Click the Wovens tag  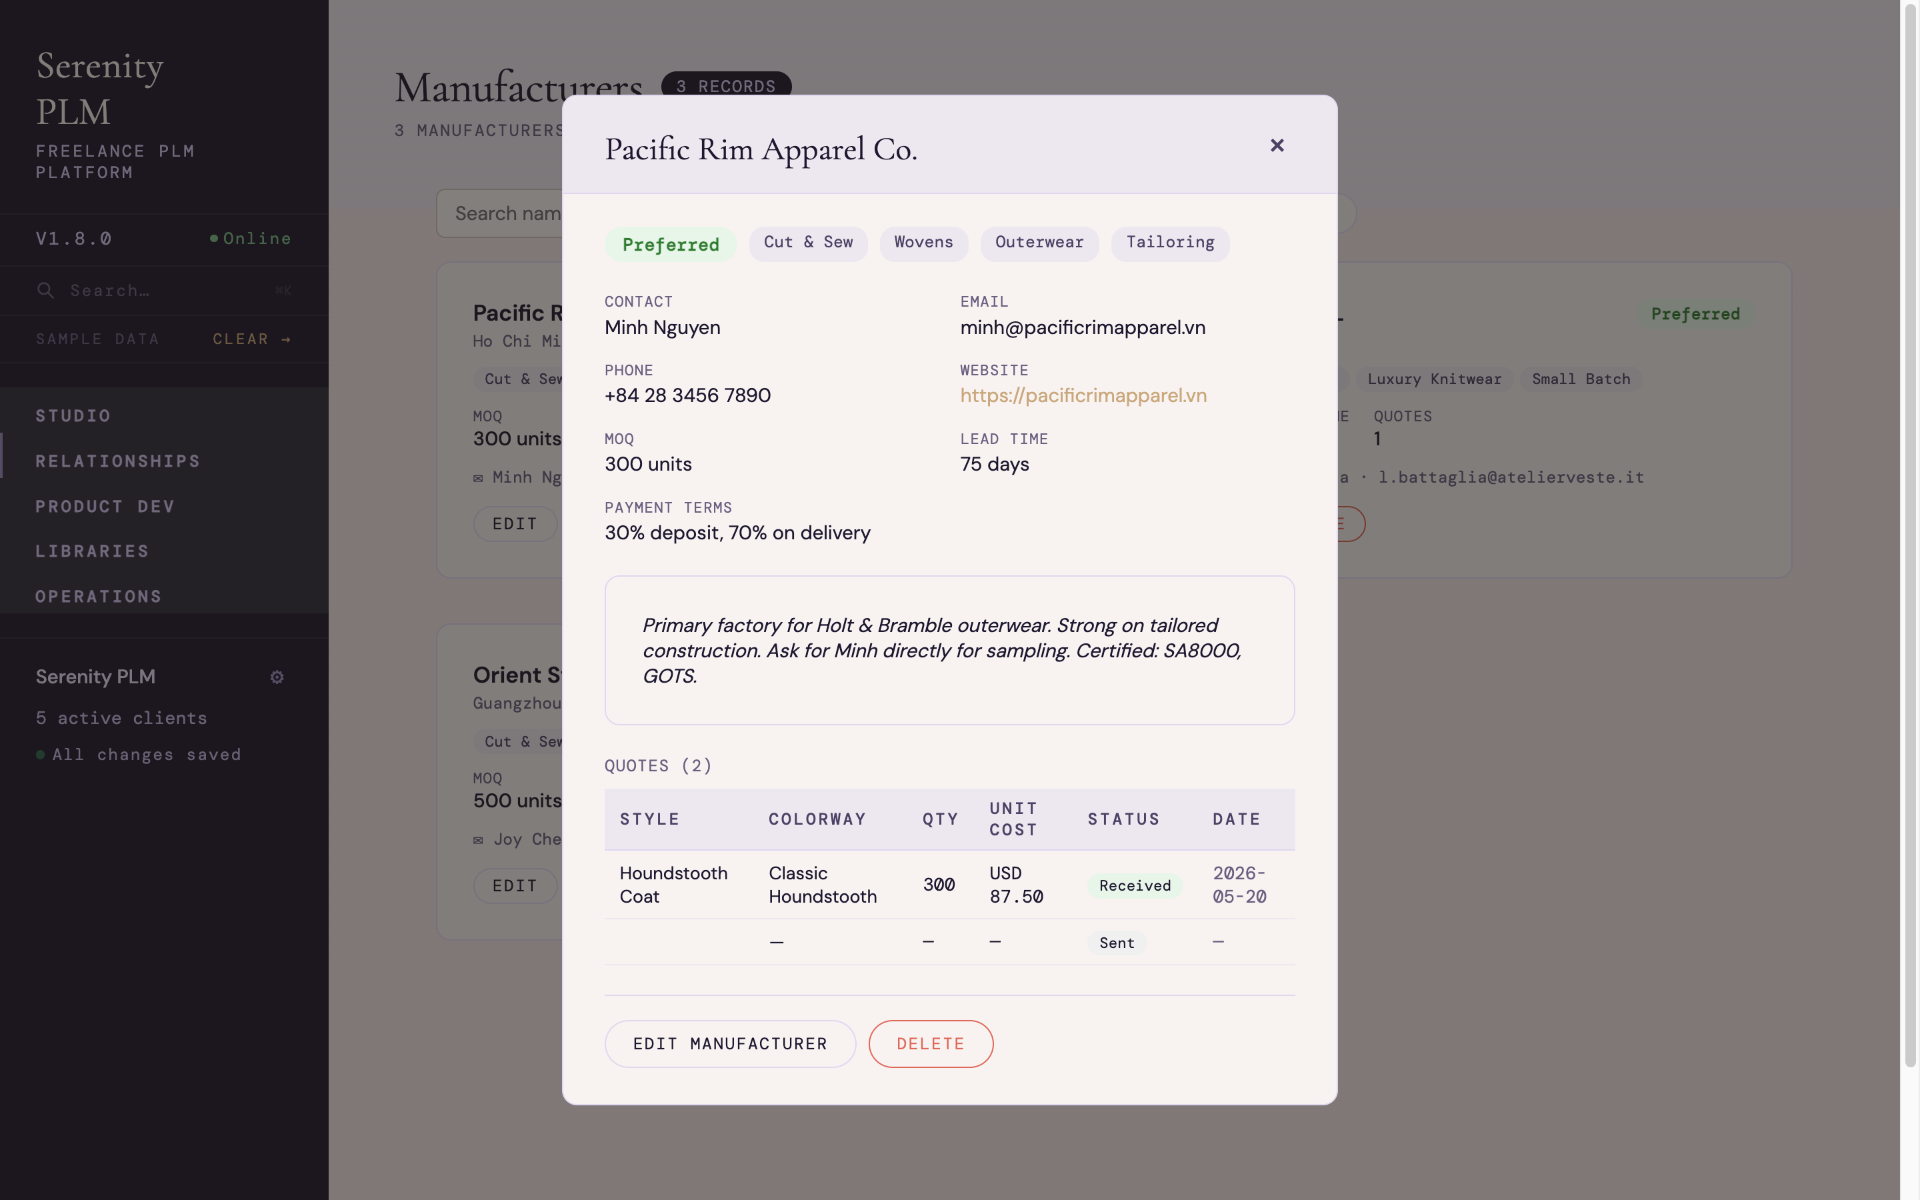tap(923, 243)
